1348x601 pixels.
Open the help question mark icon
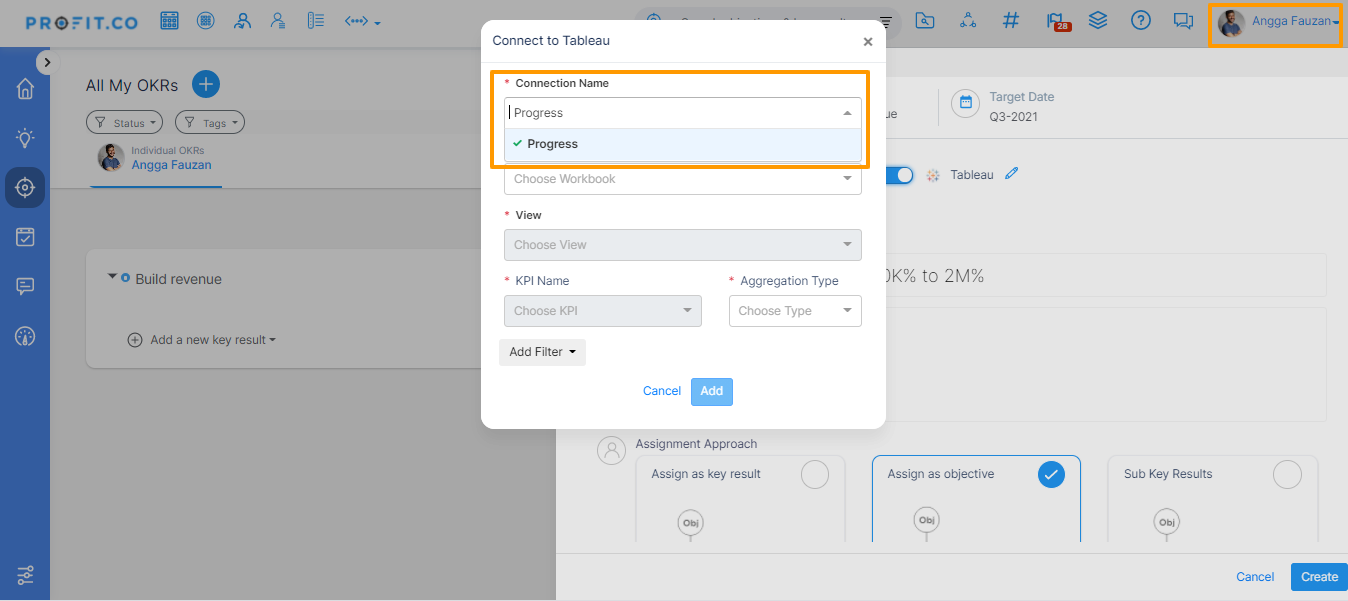1140,21
